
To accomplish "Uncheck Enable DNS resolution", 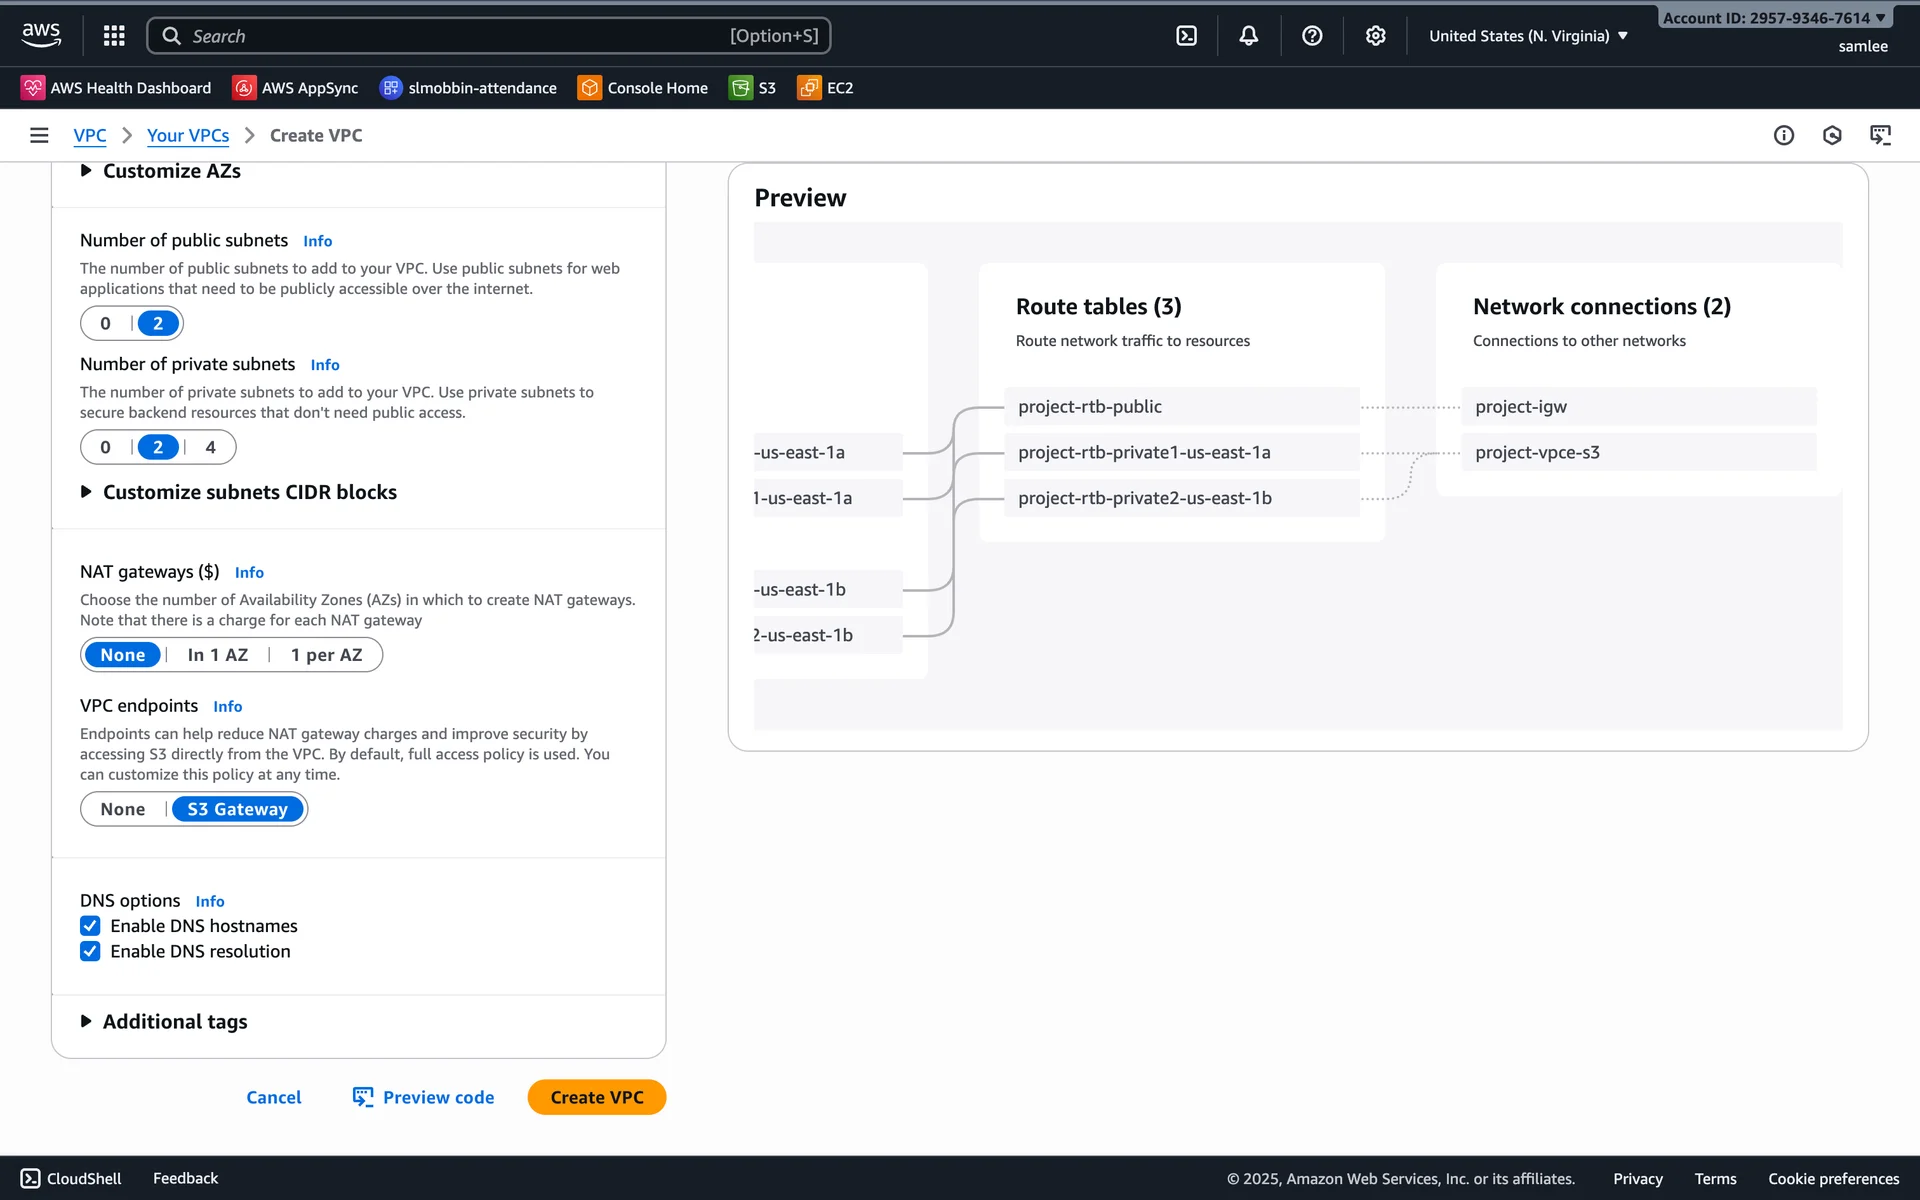I will [x=90, y=951].
